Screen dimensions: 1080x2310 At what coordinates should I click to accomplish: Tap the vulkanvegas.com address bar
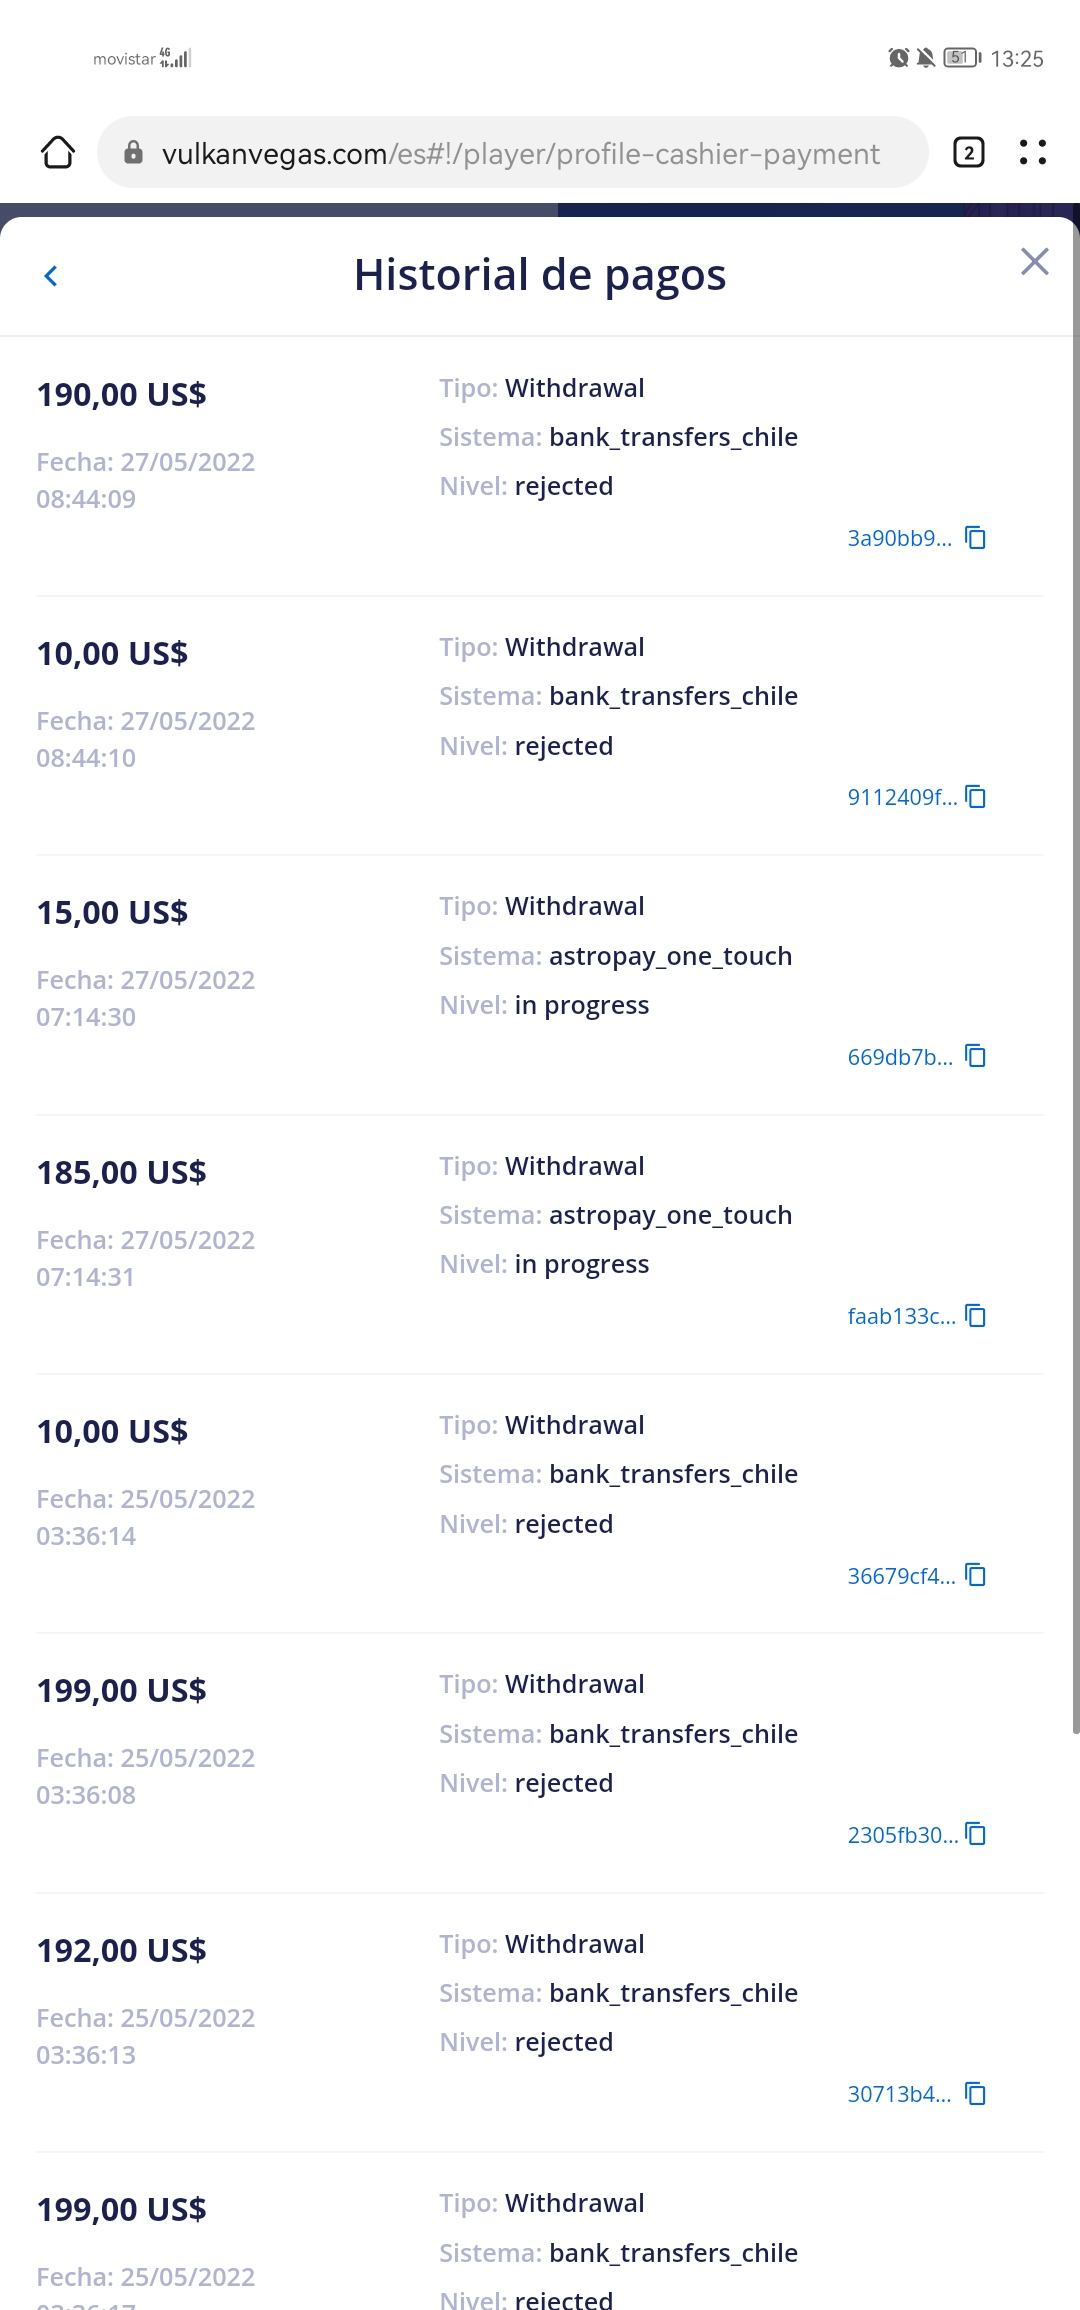tap(520, 153)
